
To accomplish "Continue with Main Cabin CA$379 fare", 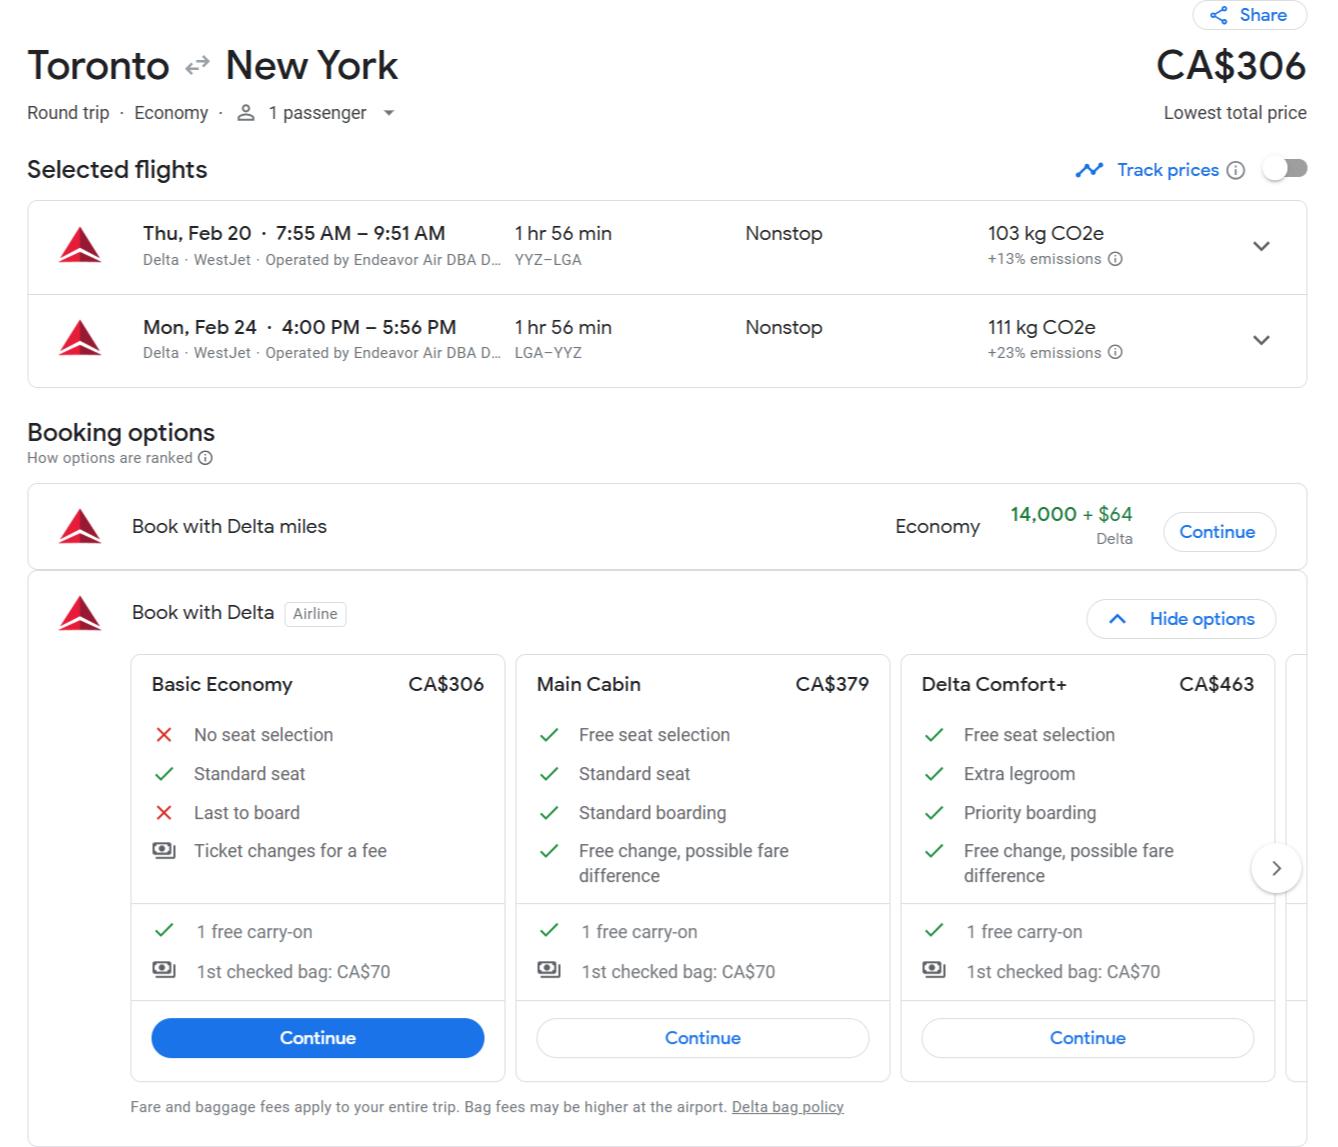I will pos(702,1038).
